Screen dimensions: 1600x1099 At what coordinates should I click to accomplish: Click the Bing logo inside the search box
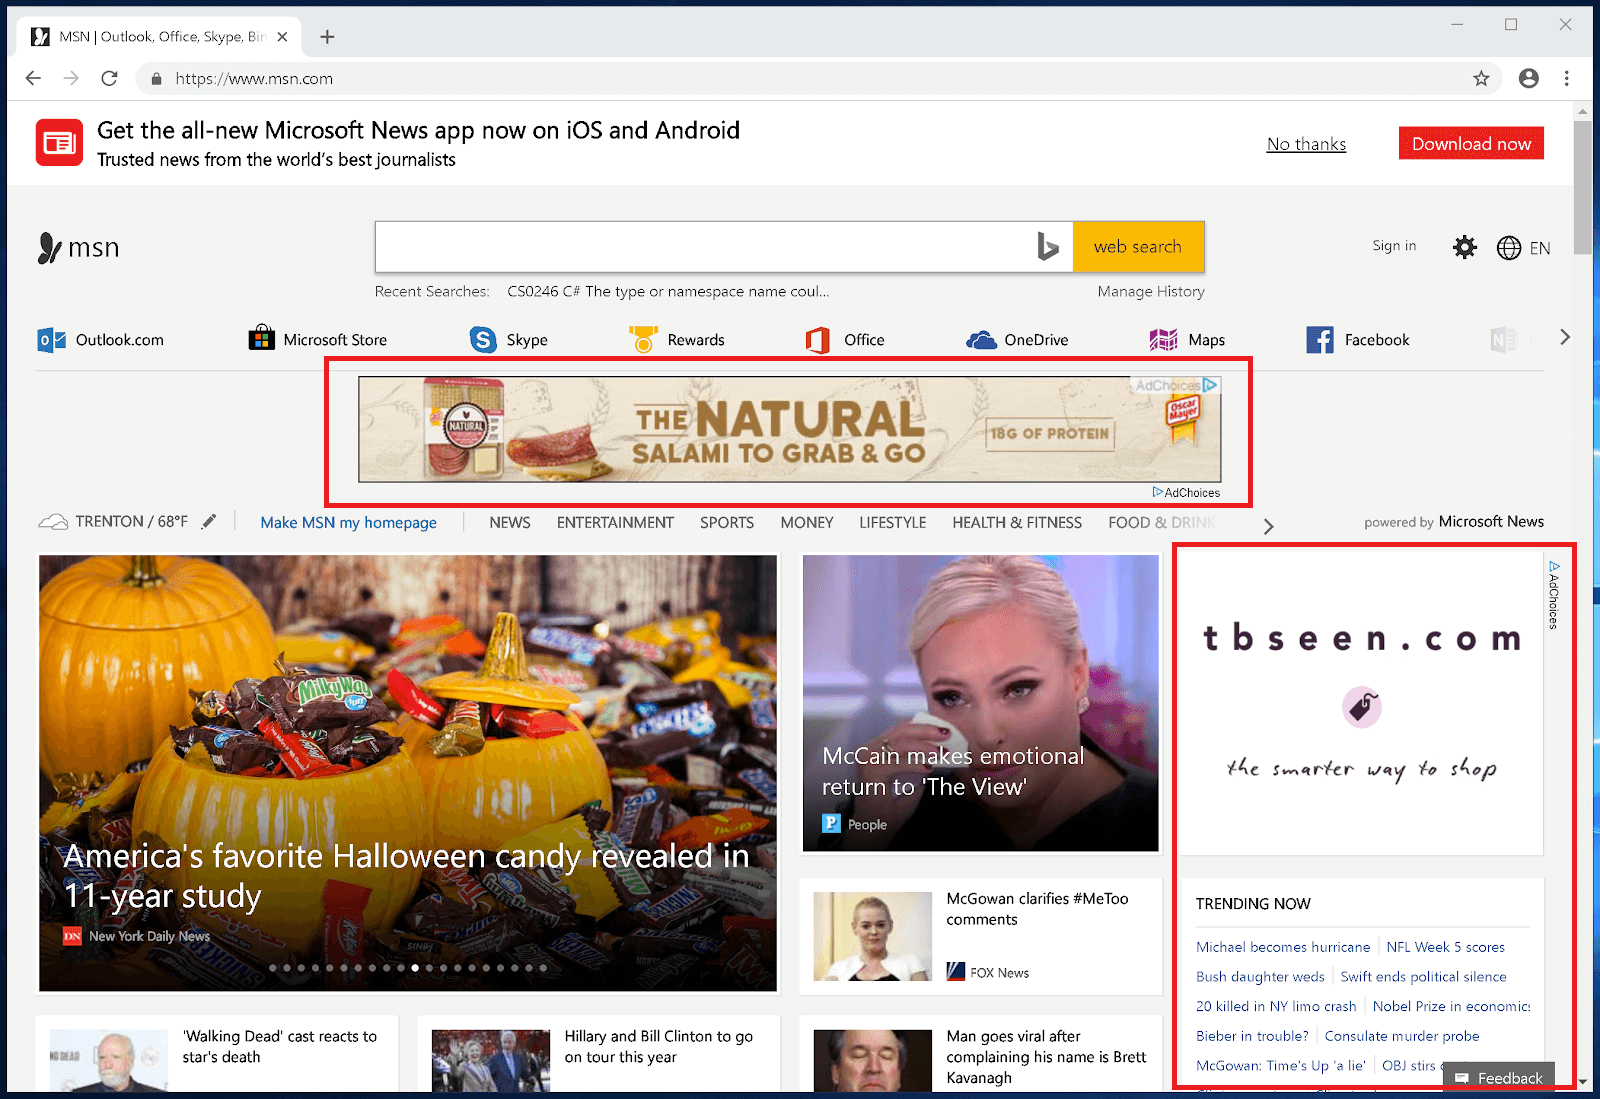coord(1048,246)
